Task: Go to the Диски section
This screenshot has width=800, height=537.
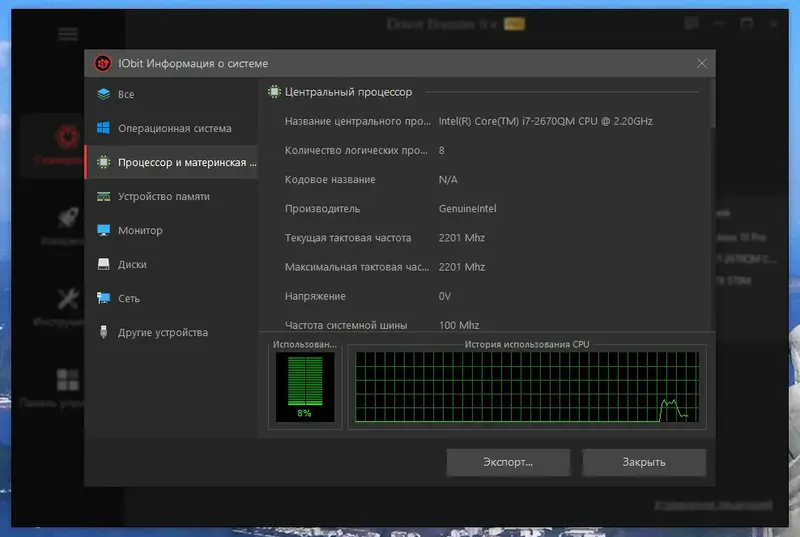Action: (171, 264)
